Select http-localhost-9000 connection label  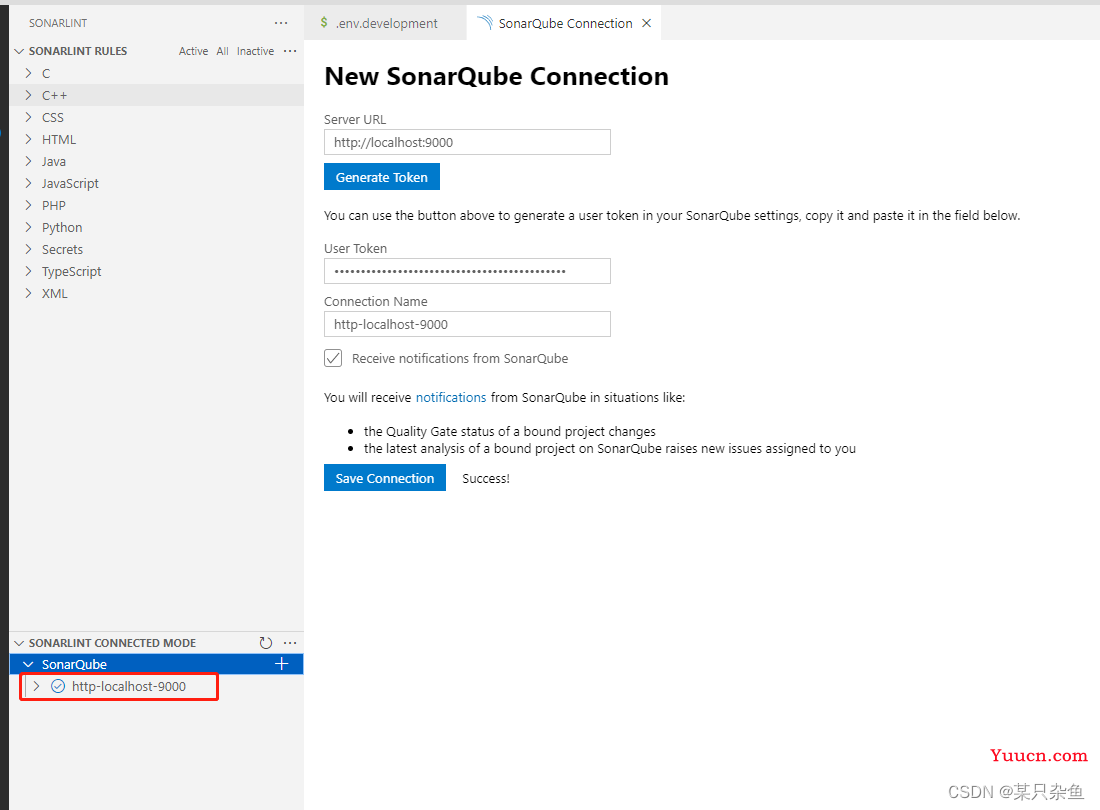click(x=129, y=686)
